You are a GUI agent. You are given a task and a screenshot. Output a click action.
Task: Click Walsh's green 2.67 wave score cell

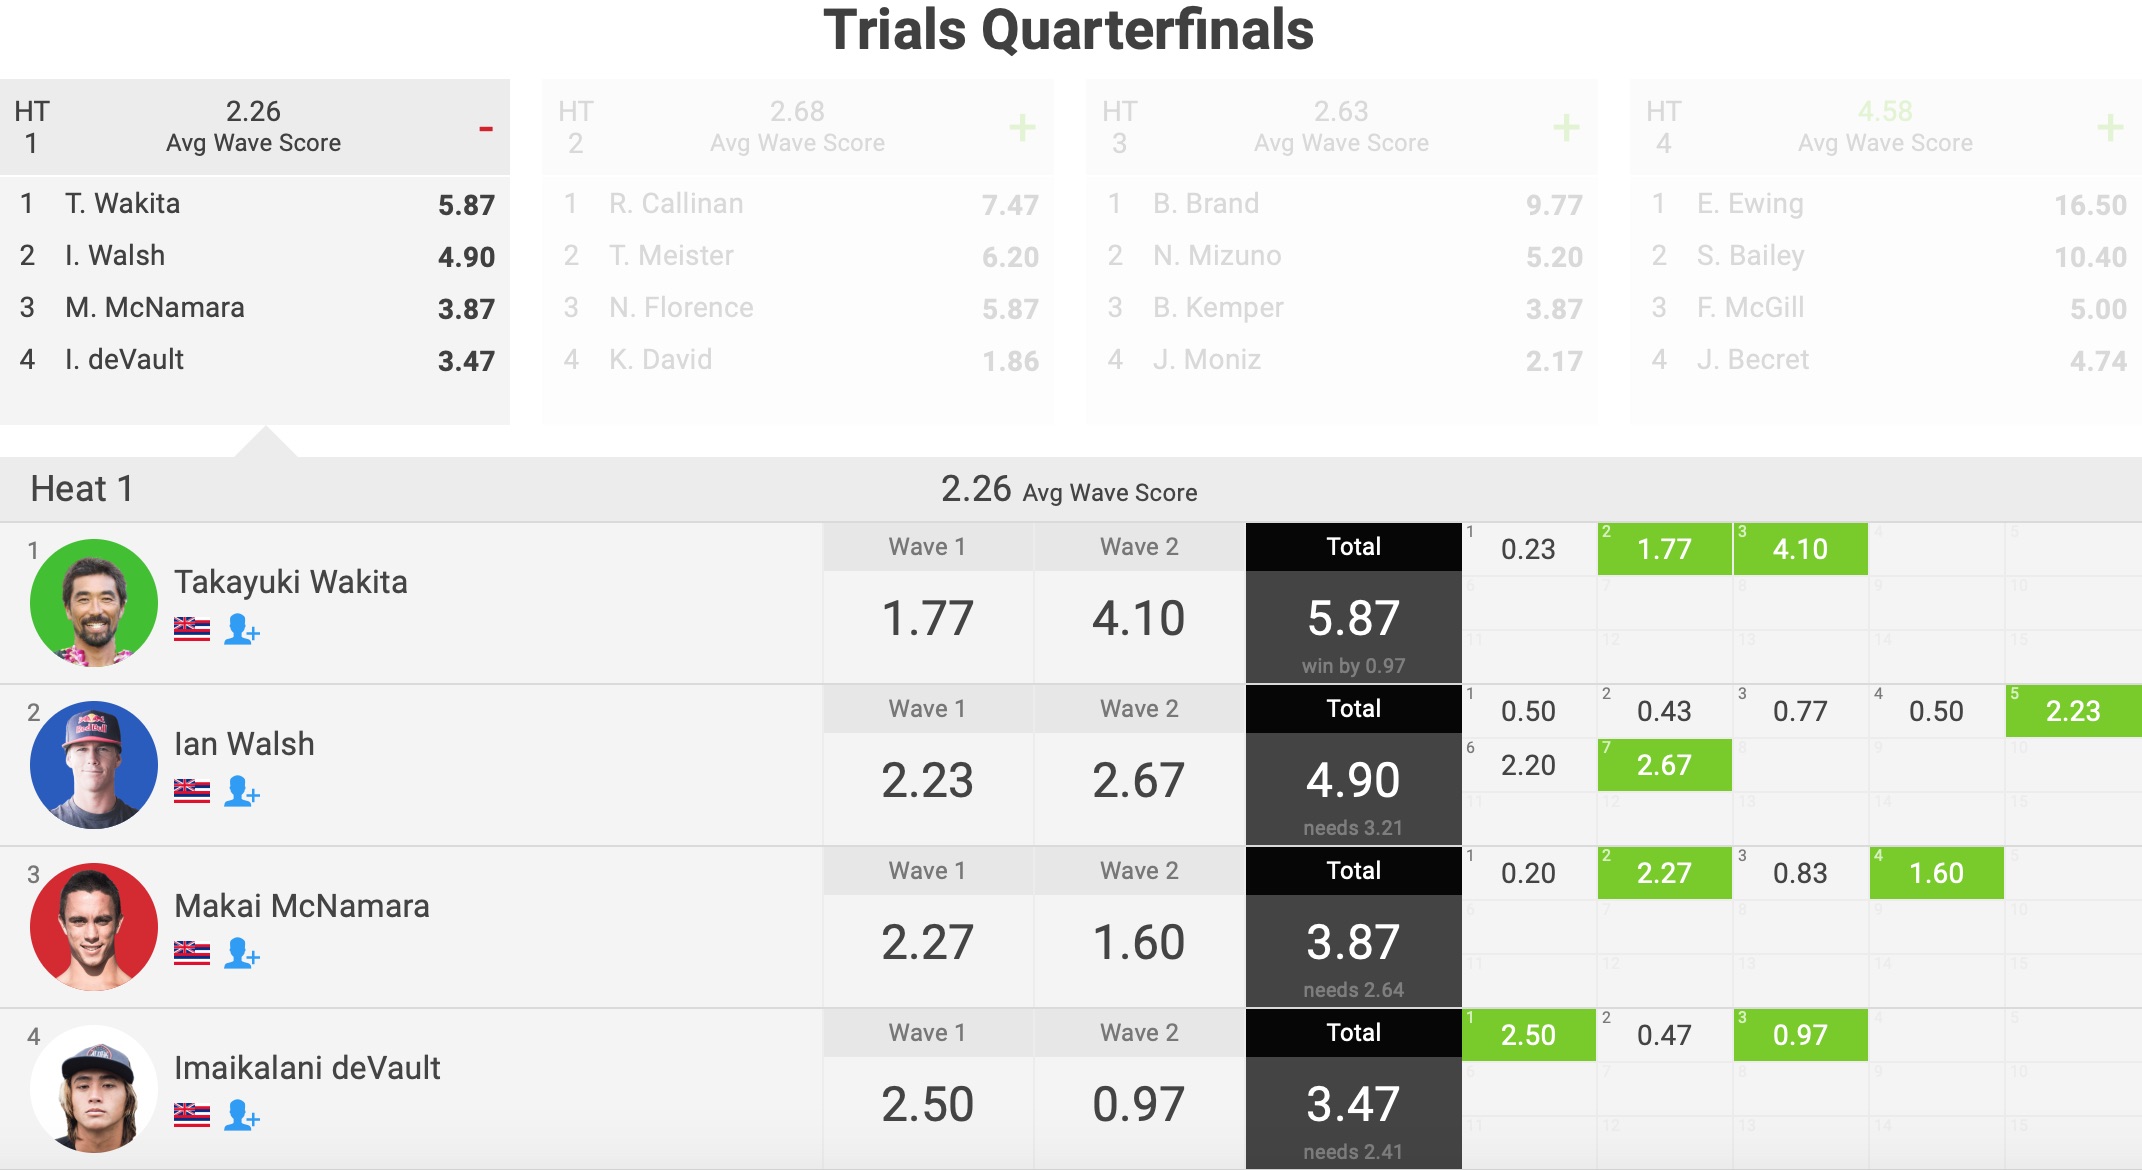1664,765
